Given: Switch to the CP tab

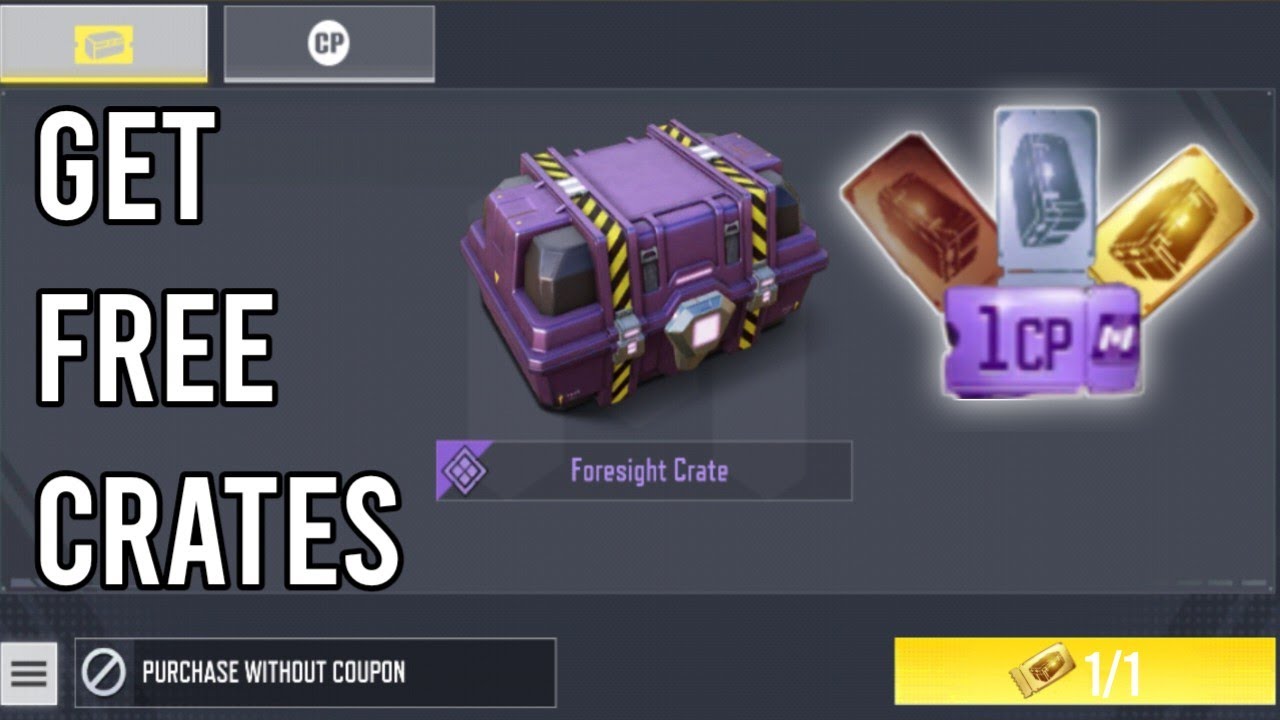Looking at the screenshot, I should (329, 43).
